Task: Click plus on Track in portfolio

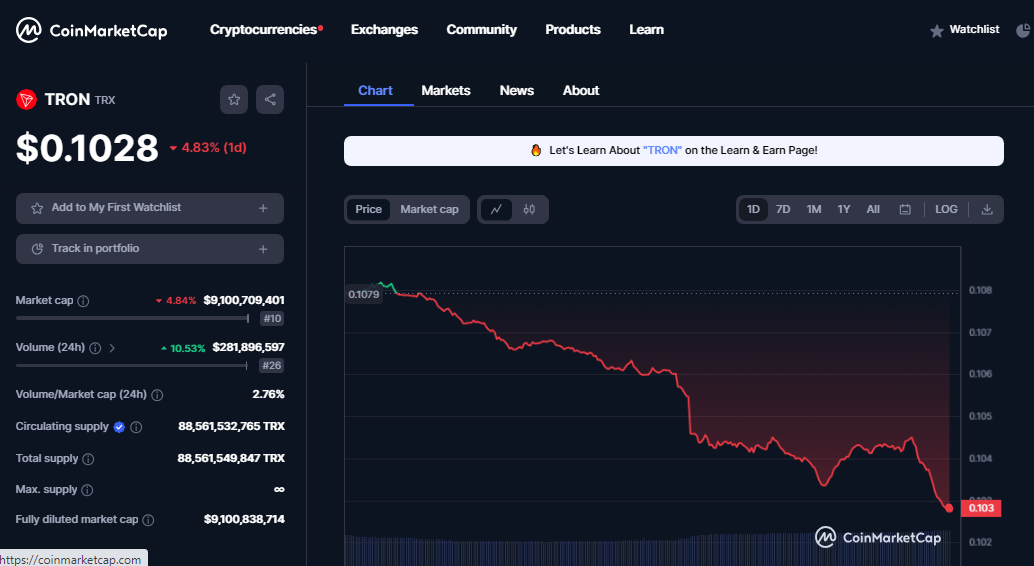Action: 263,249
